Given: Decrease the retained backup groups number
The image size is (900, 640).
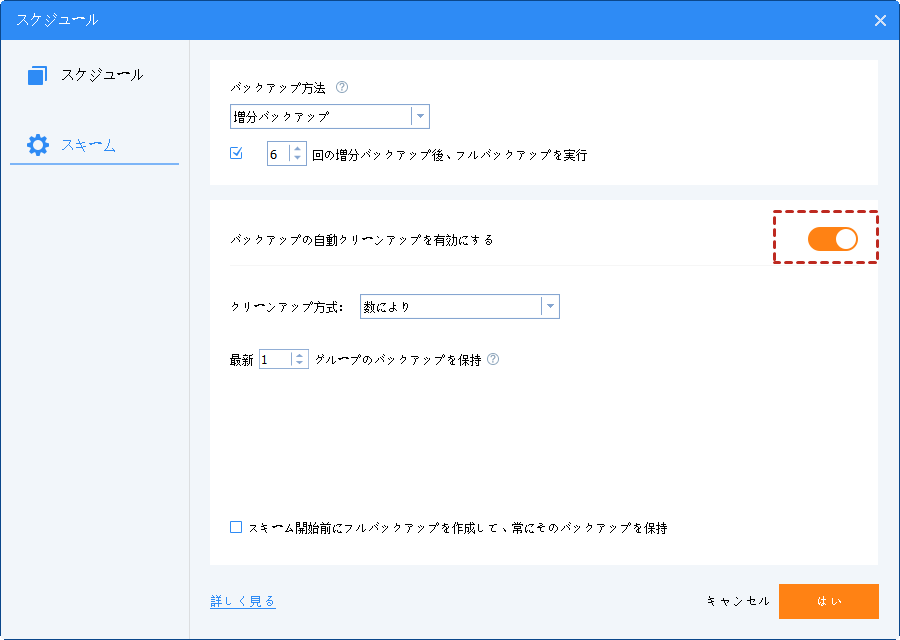Looking at the screenshot, I should click(x=300, y=364).
